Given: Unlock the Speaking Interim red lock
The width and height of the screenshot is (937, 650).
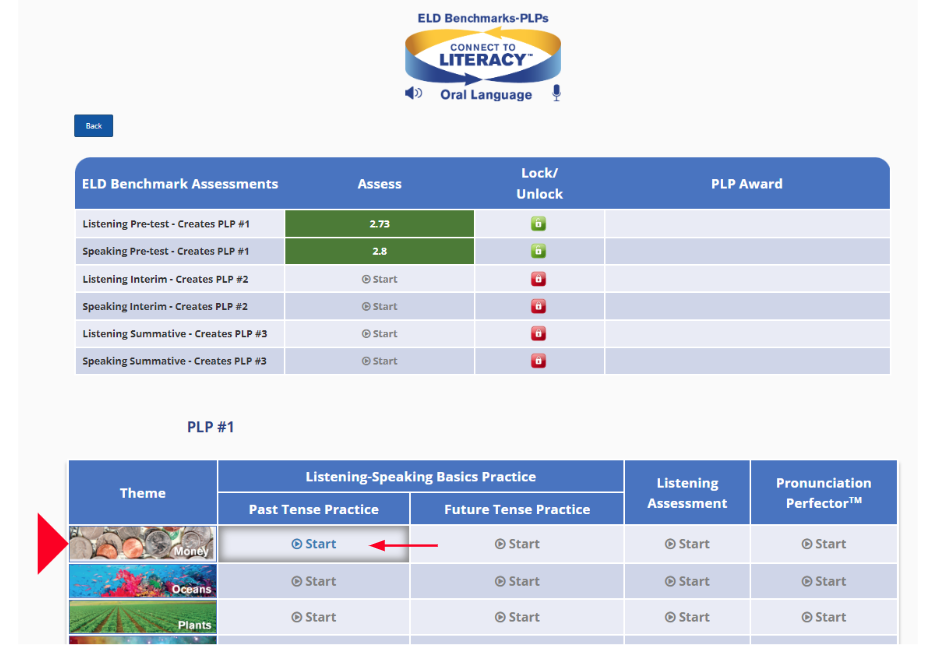Looking at the screenshot, I should pos(538,306).
